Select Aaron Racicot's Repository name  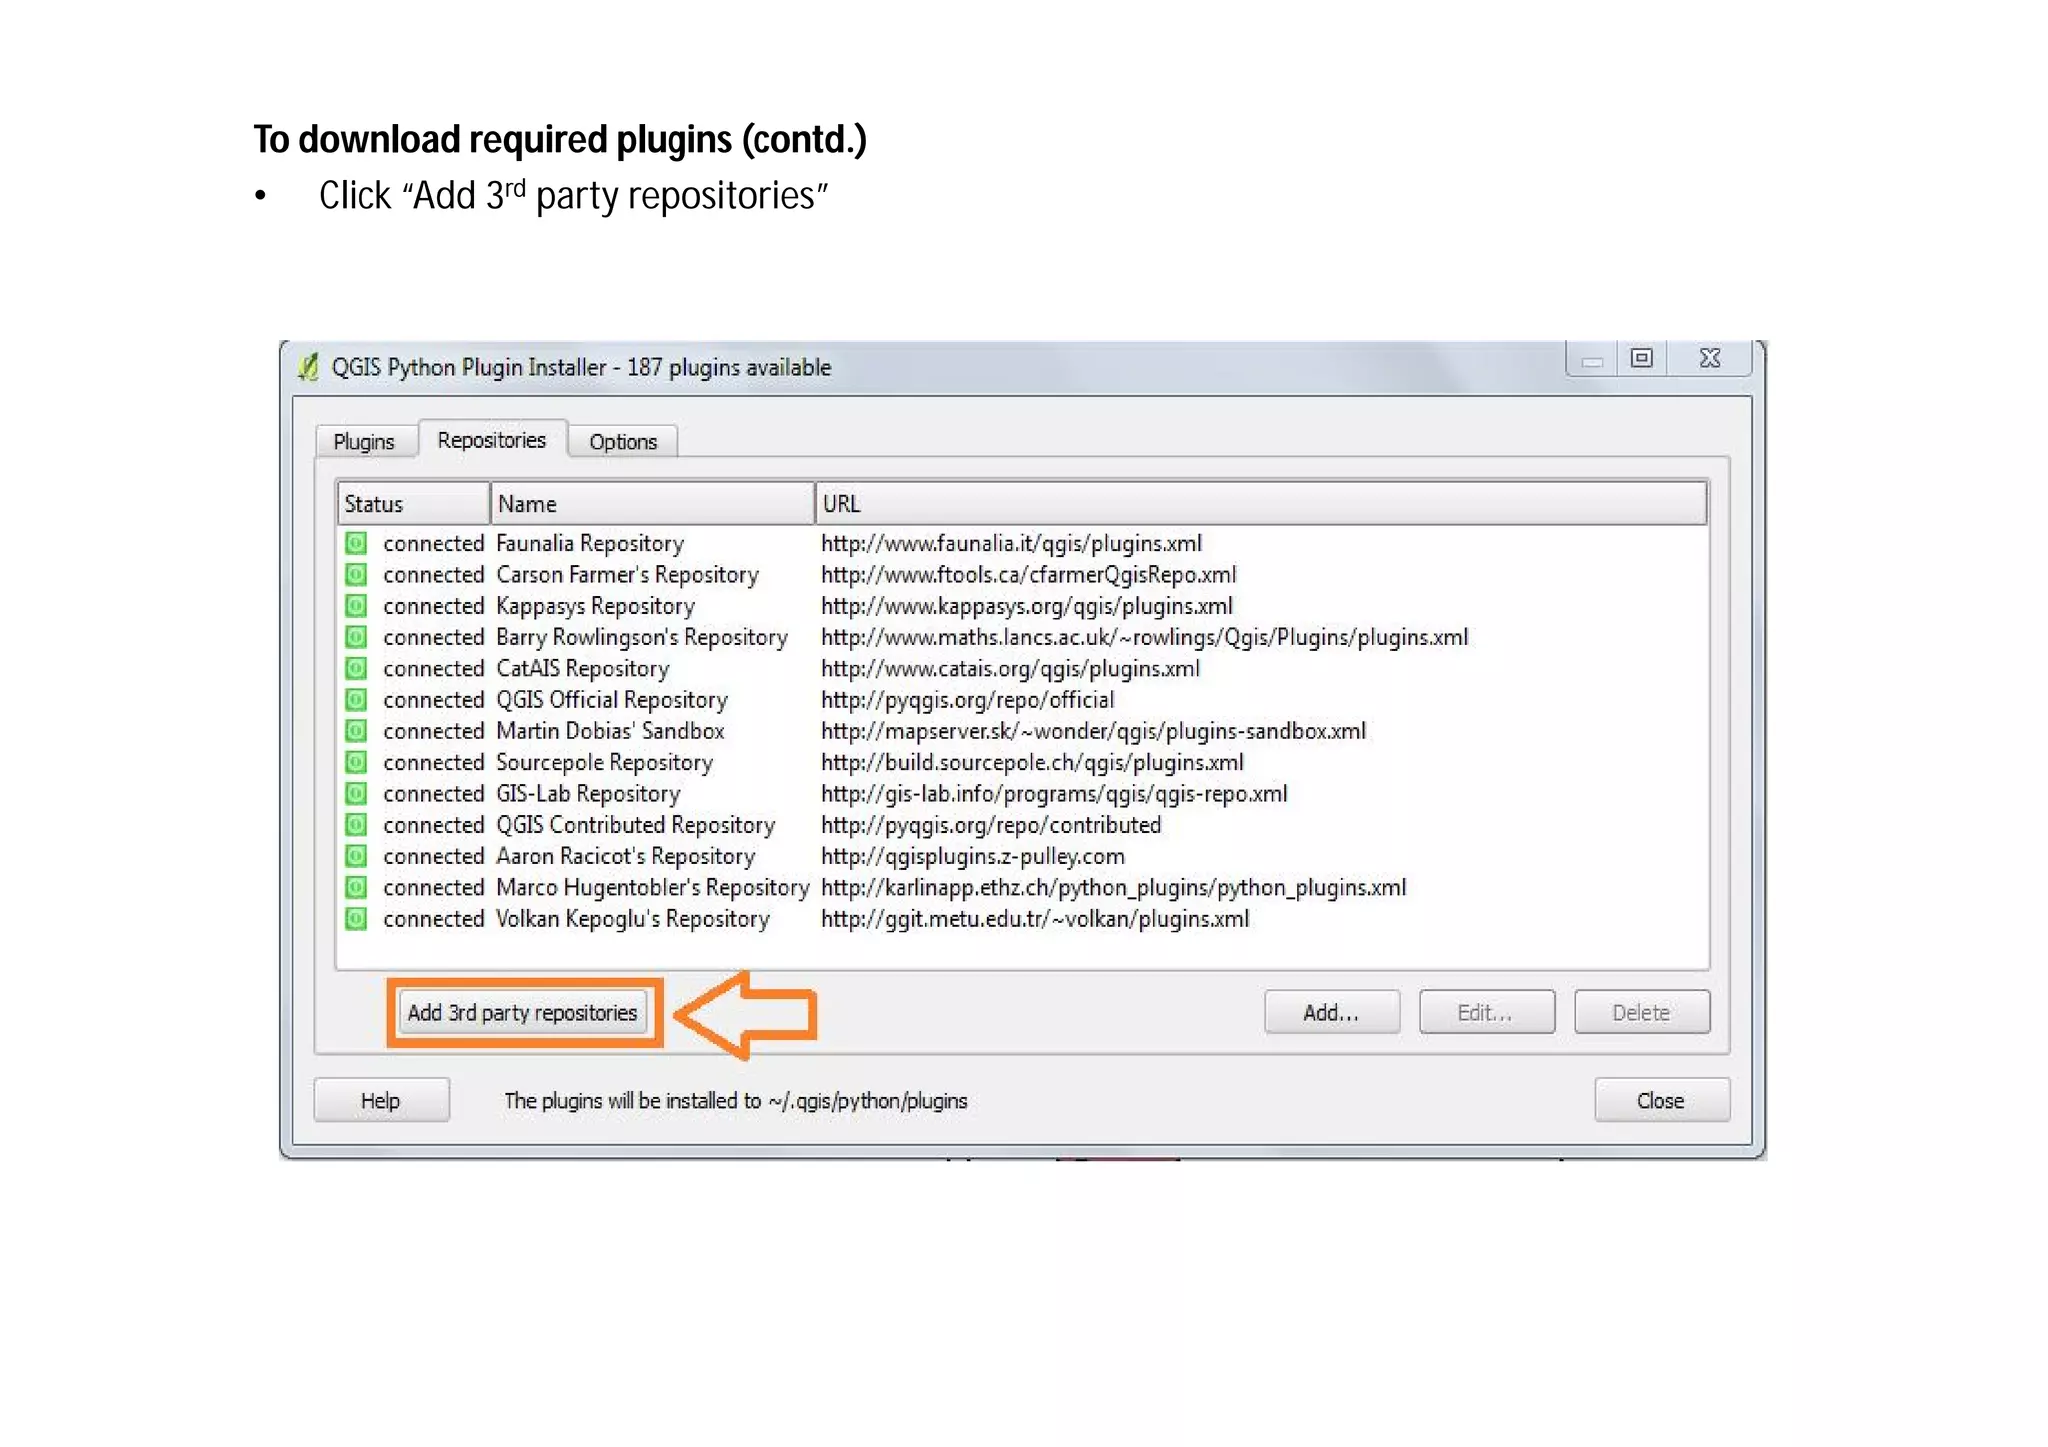click(626, 856)
